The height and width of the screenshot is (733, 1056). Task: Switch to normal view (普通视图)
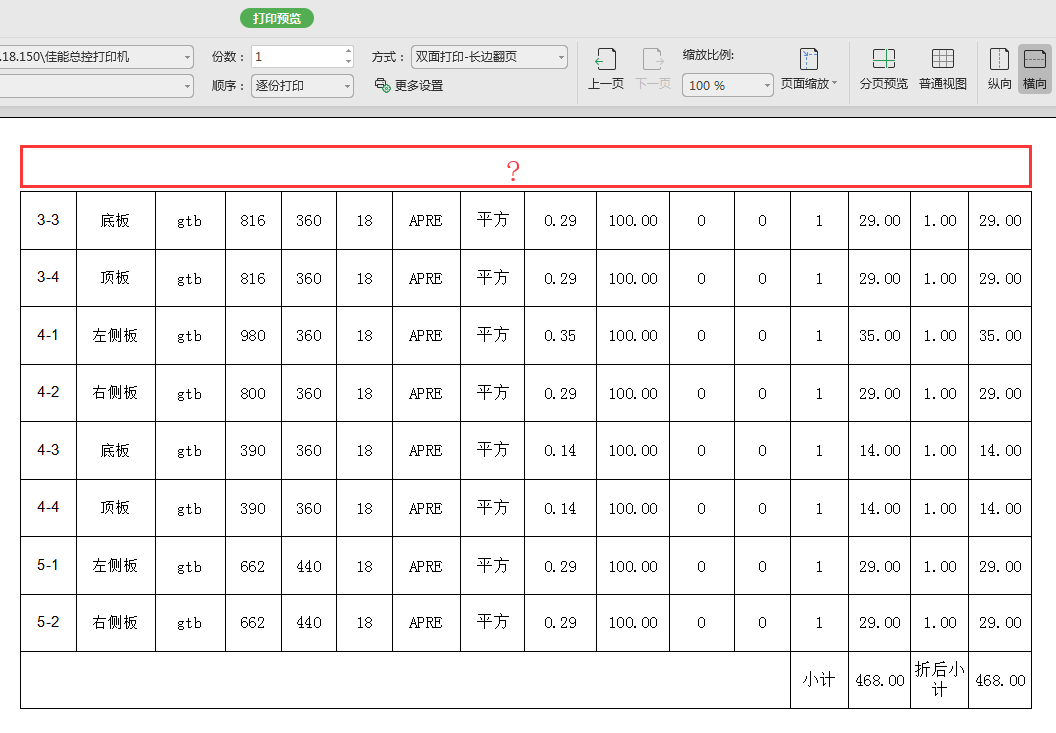(942, 69)
